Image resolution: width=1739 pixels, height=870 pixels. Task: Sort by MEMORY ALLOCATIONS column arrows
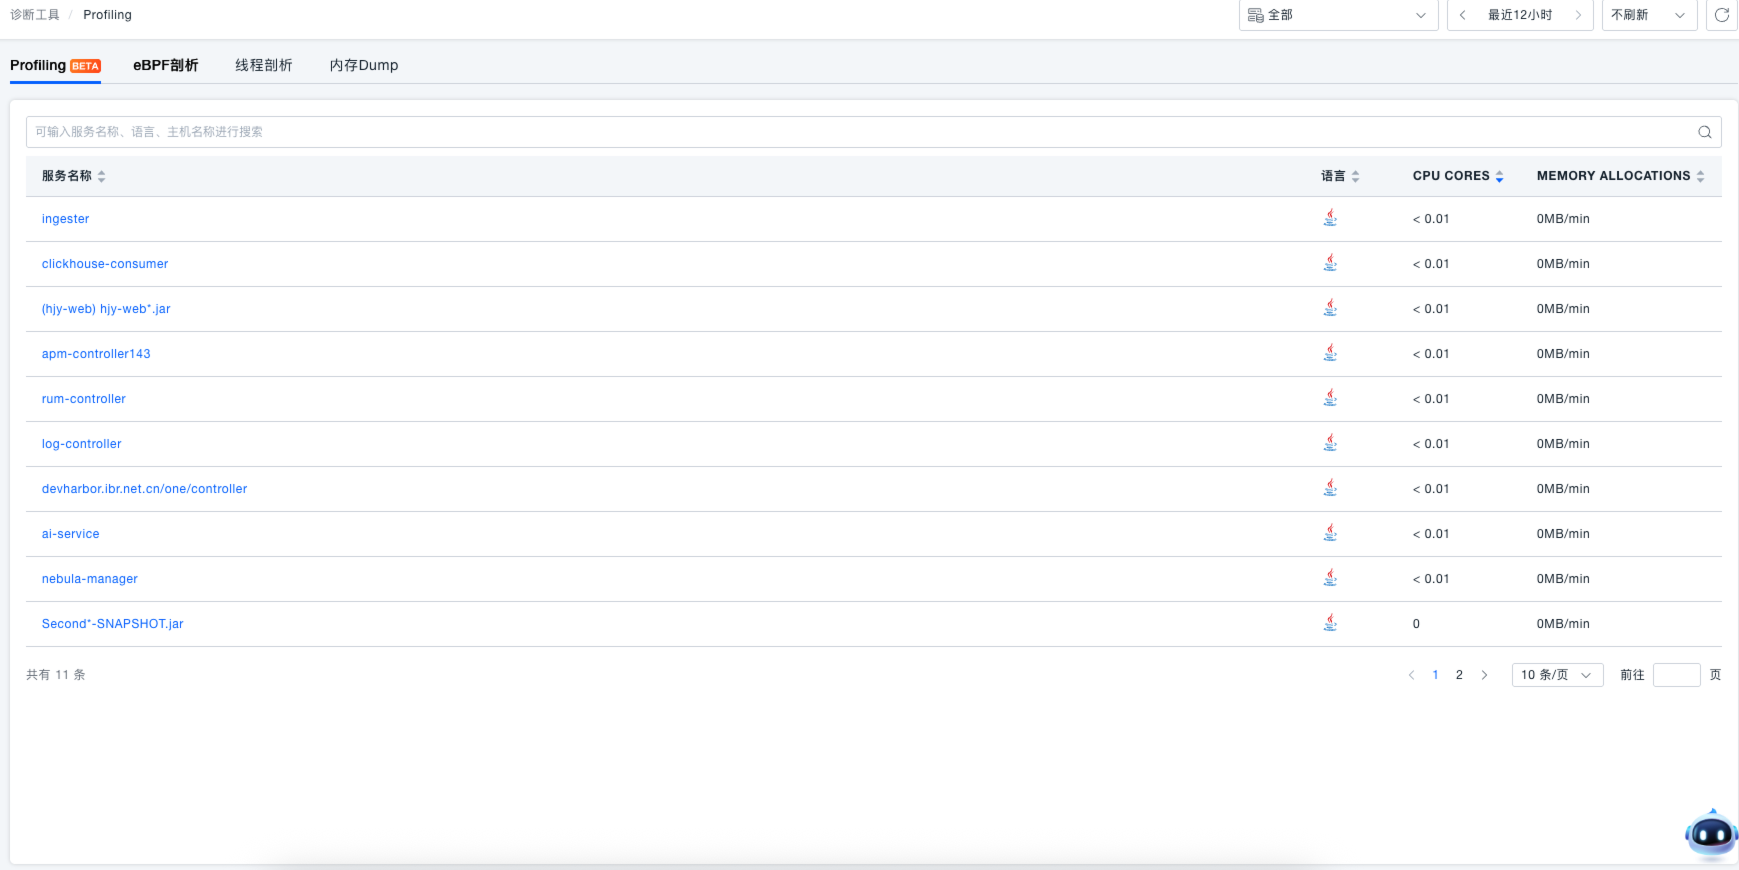[1700, 176]
